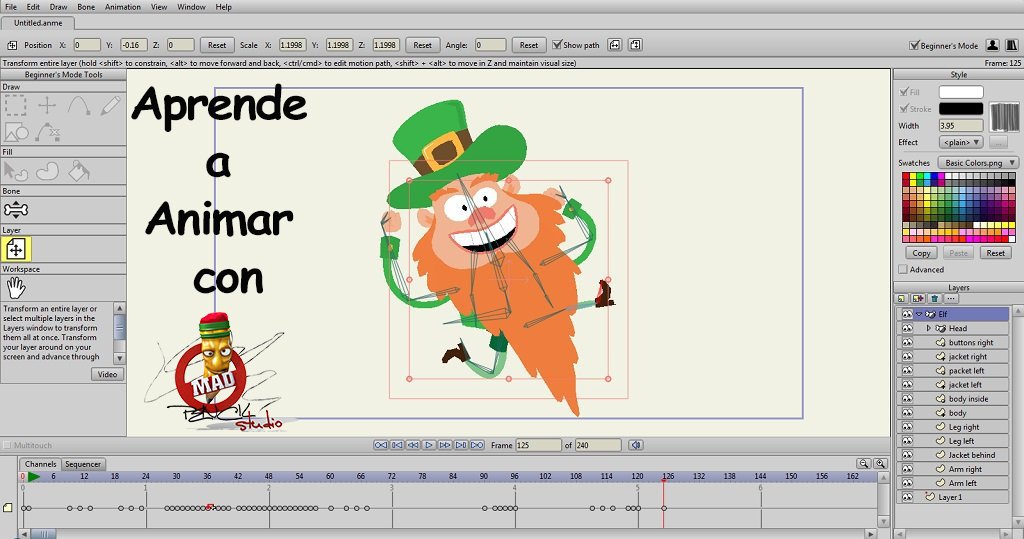
Task: Click the black Stroke color swatch
Action: coord(961,108)
